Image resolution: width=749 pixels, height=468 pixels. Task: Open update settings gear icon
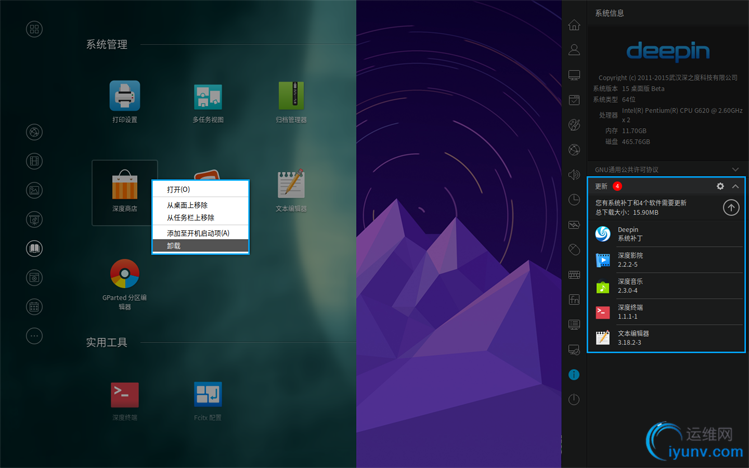pos(720,186)
